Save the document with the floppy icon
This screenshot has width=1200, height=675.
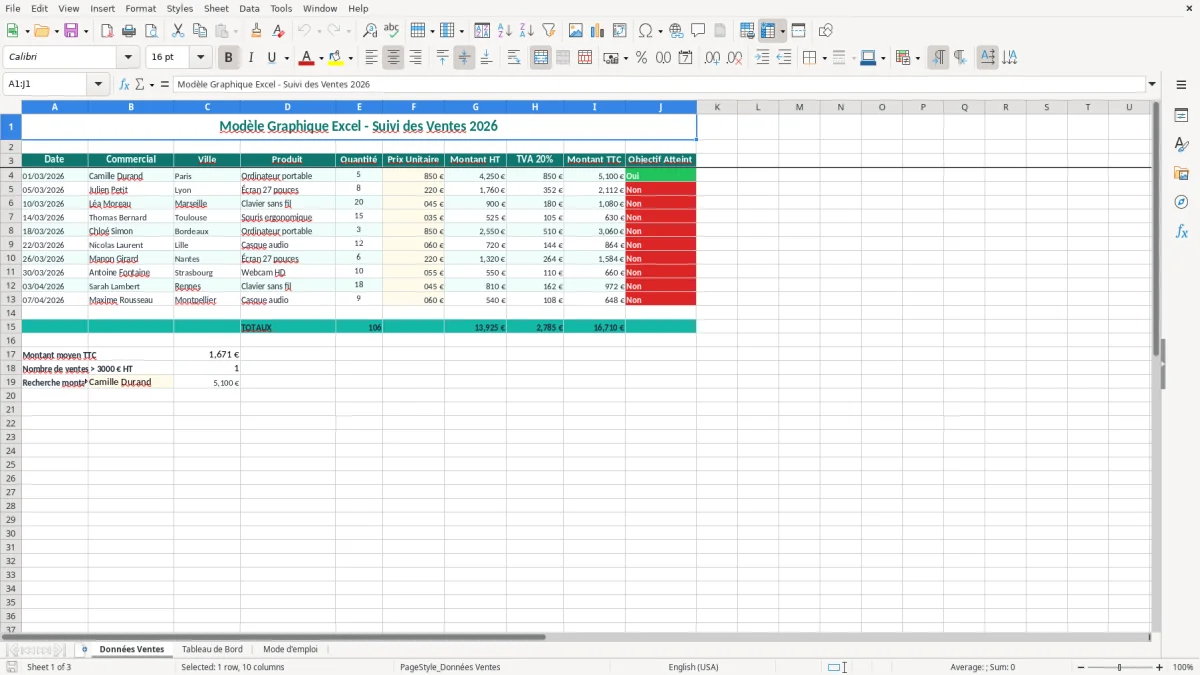(x=71, y=31)
